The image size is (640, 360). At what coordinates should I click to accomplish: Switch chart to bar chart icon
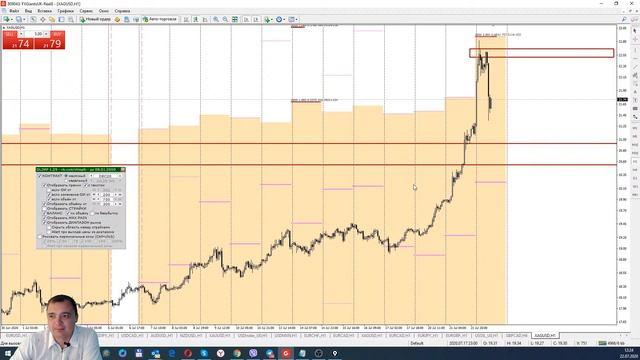click(x=186, y=19)
